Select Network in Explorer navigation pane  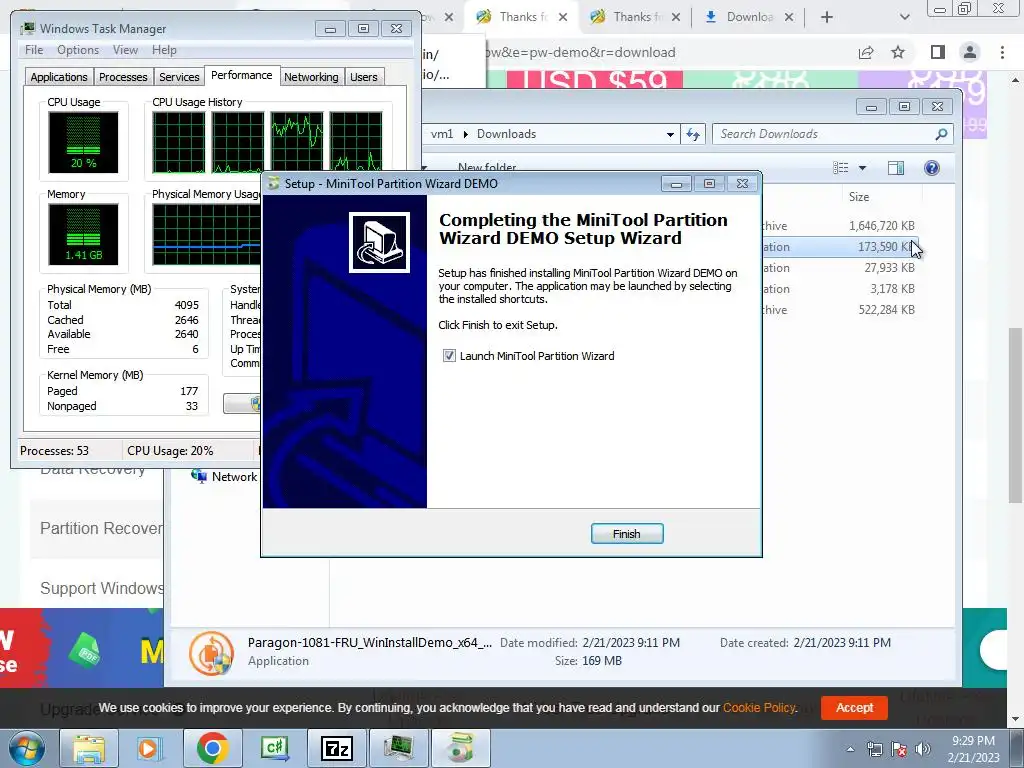pos(224,477)
